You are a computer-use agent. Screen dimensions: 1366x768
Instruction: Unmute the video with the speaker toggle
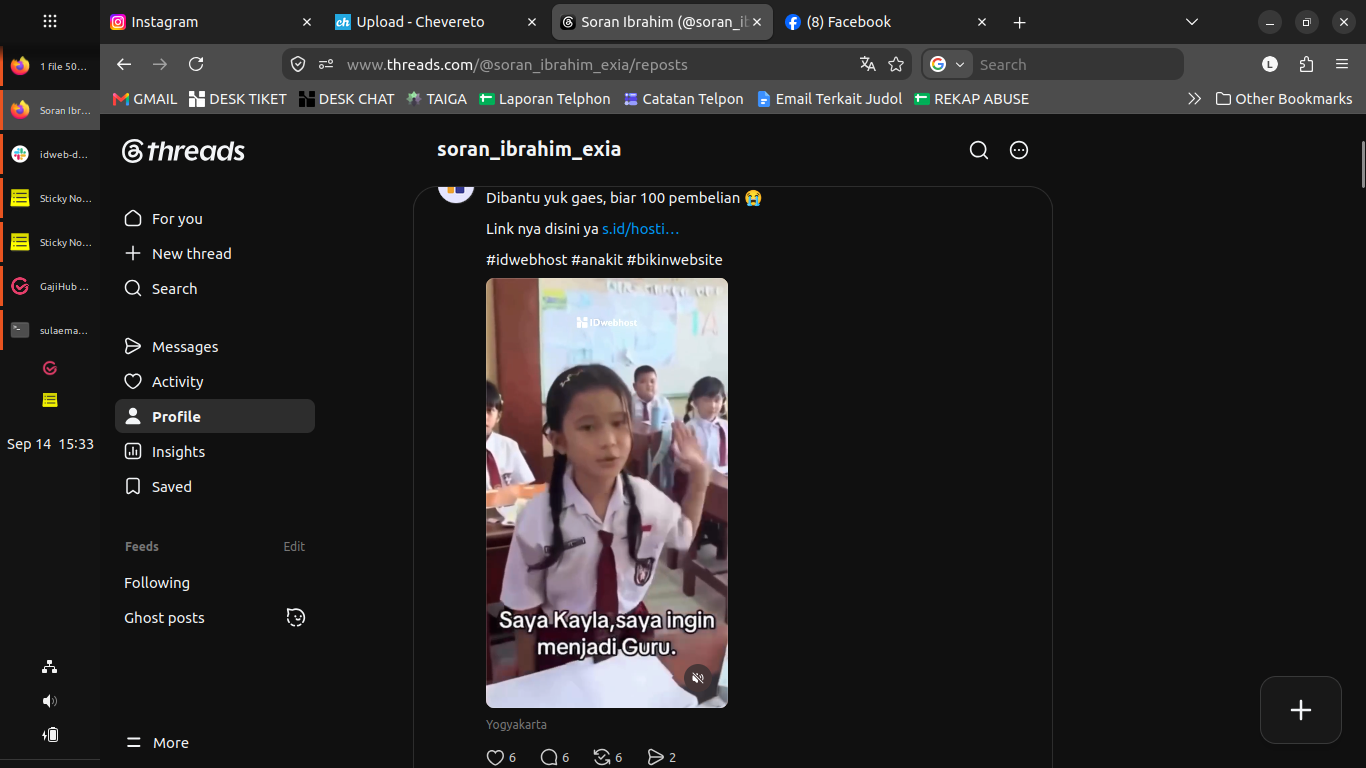[698, 678]
